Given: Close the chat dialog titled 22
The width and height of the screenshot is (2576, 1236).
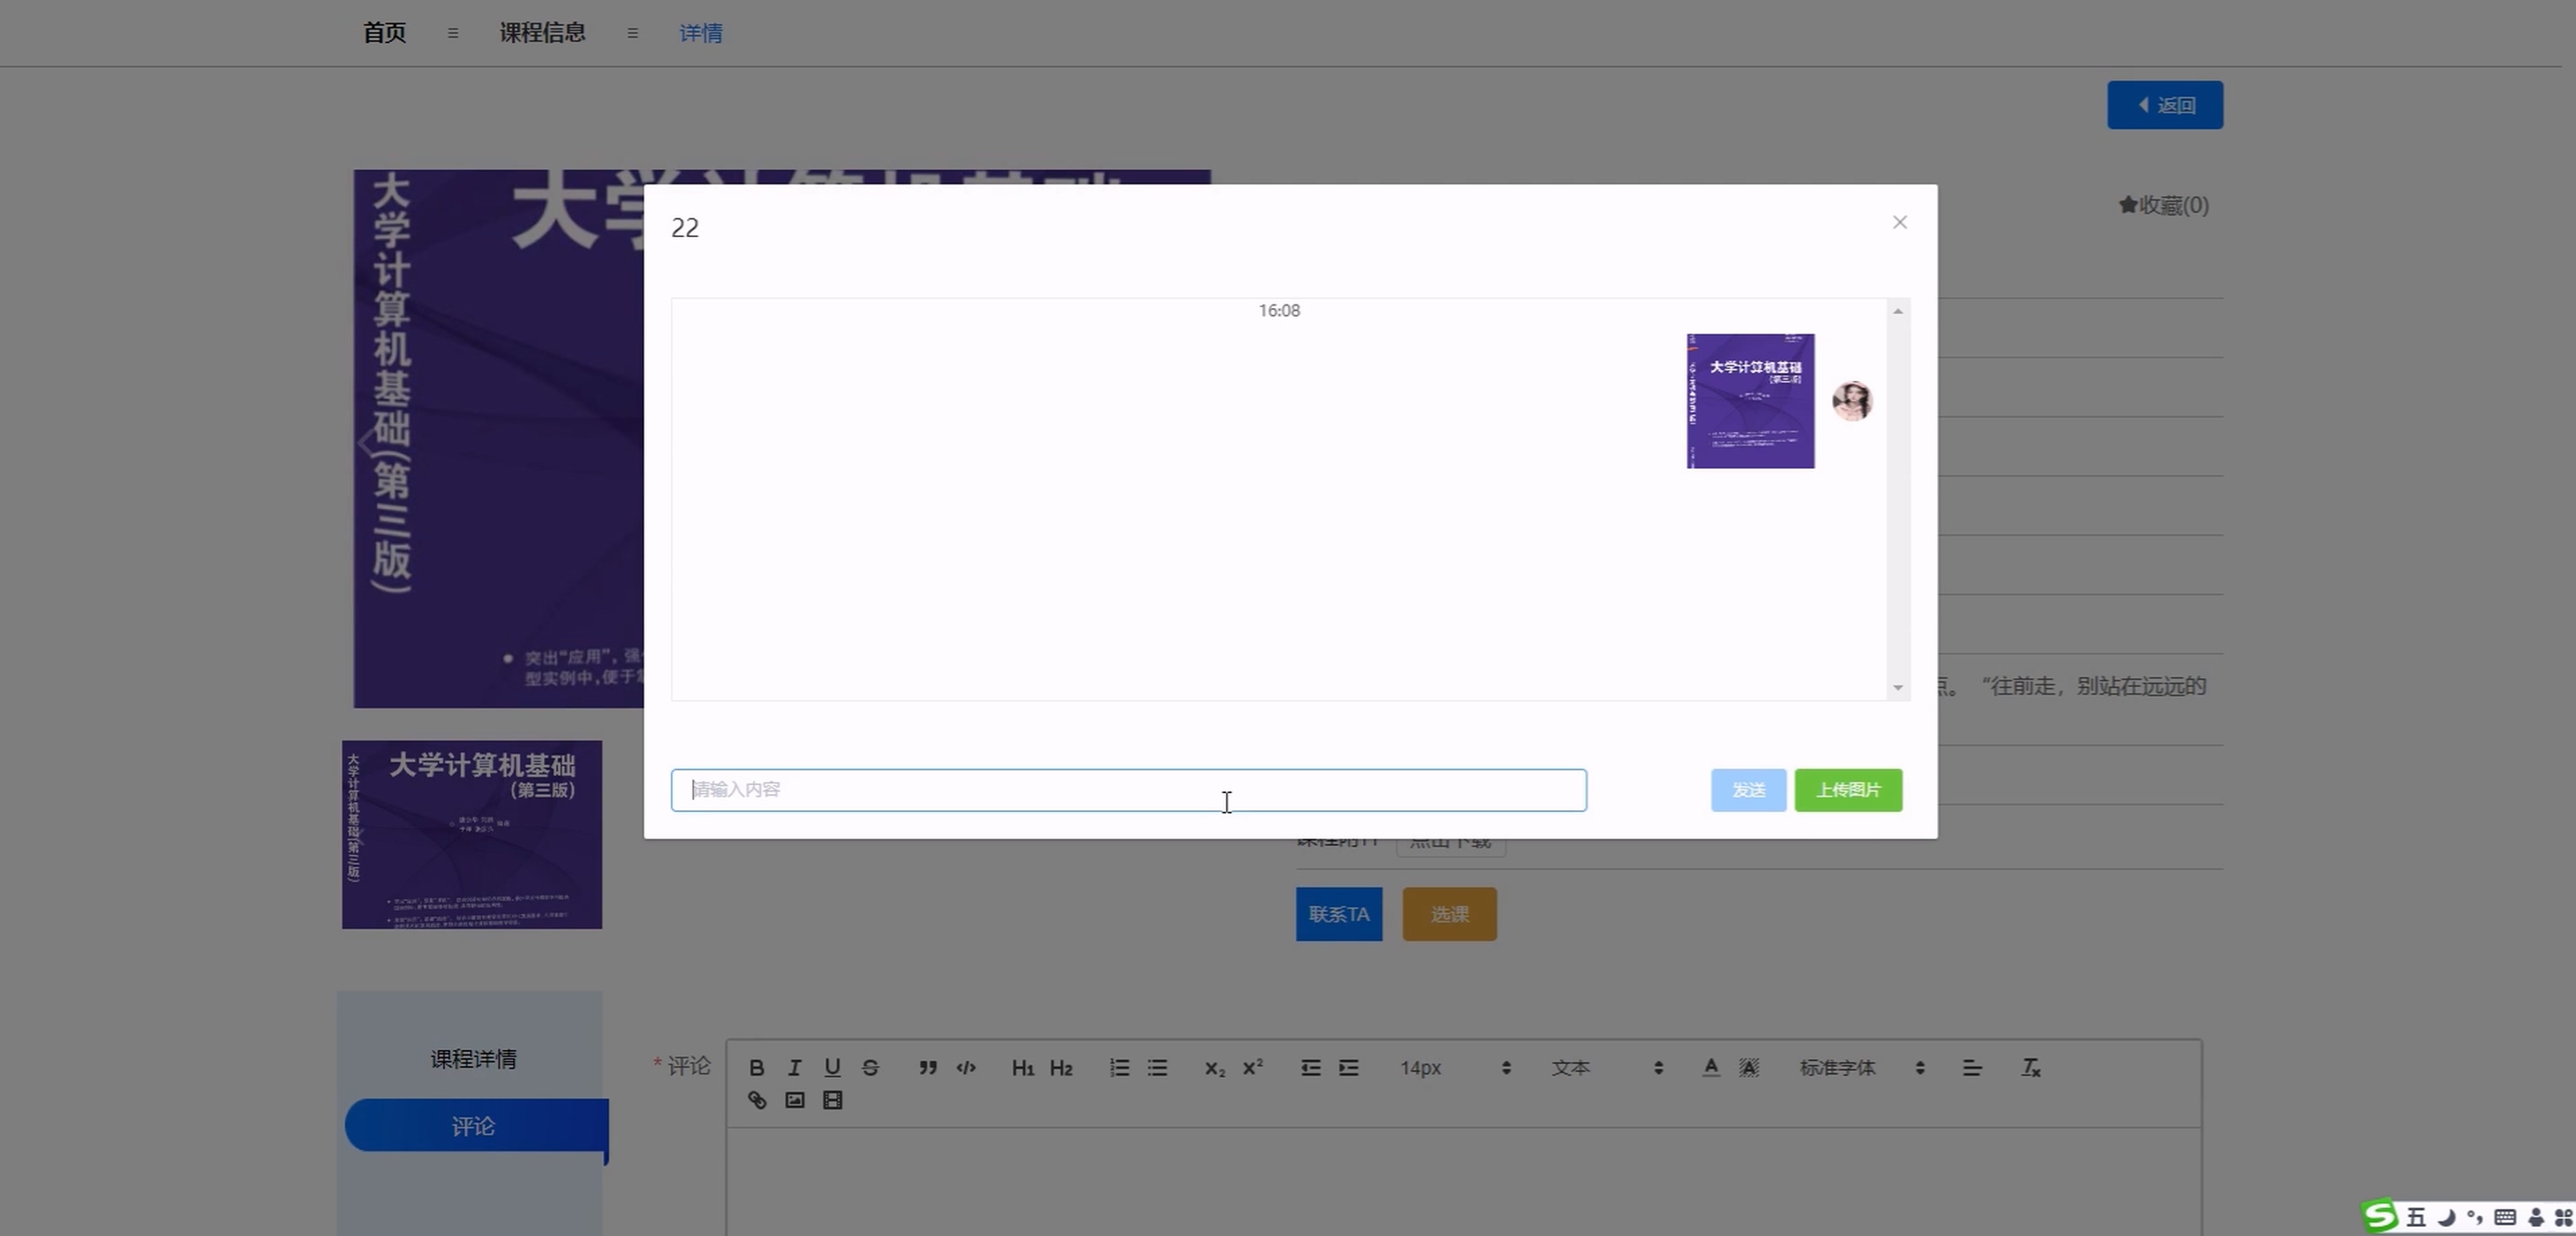Looking at the screenshot, I should click(1900, 222).
